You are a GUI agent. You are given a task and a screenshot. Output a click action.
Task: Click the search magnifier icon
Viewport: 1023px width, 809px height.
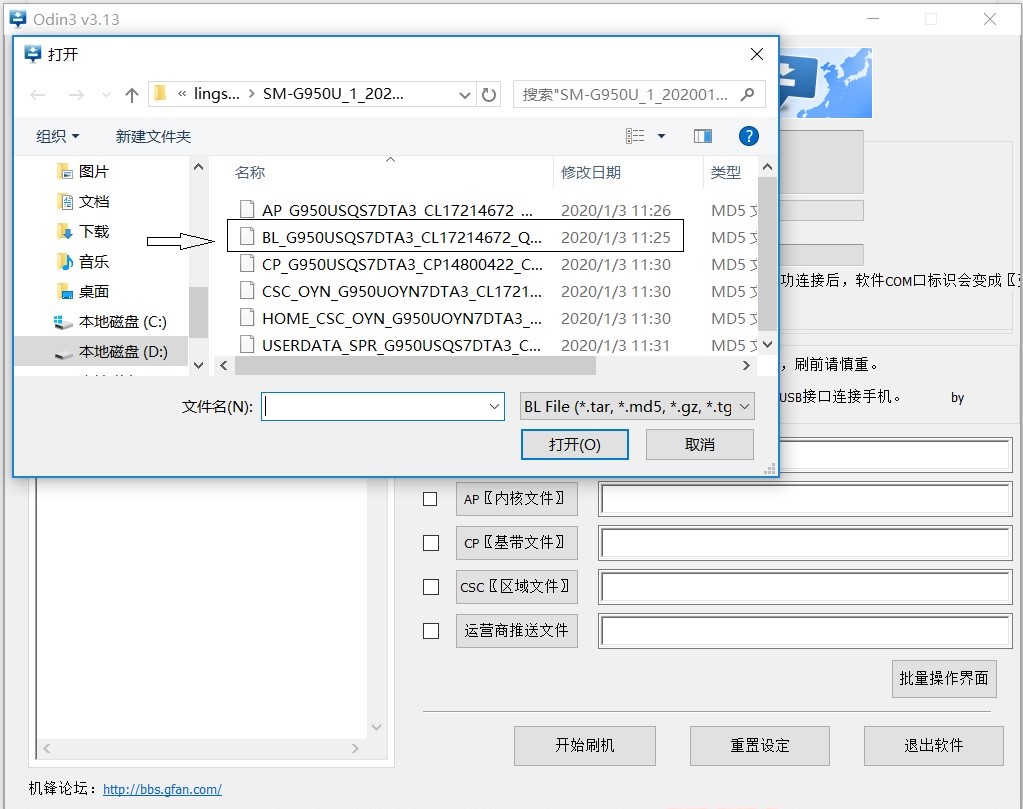pyautogui.click(x=748, y=95)
